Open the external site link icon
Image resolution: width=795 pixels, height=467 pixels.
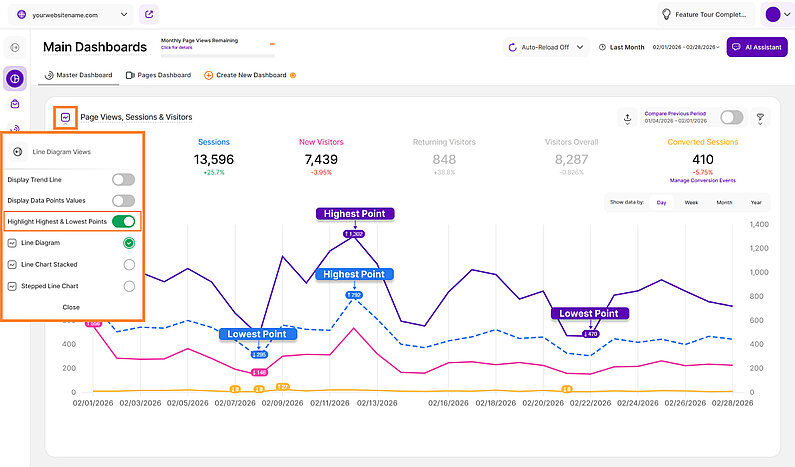pyautogui.click(x=150, y=15)
